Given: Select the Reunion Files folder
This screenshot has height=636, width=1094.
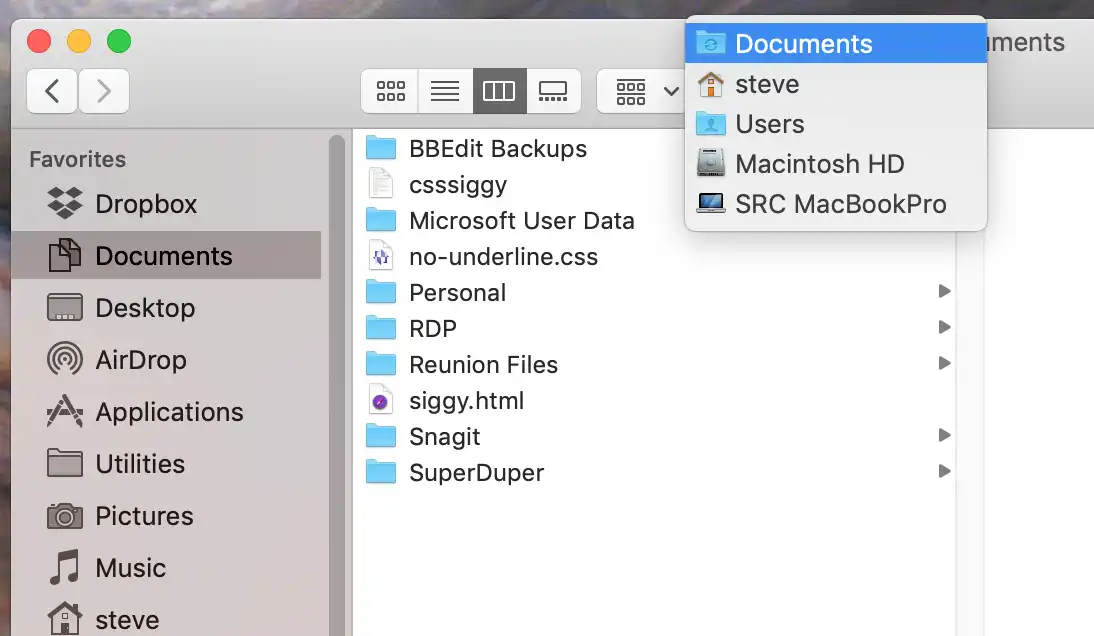Looking at the screenshot, I should [x=482, y=364].
